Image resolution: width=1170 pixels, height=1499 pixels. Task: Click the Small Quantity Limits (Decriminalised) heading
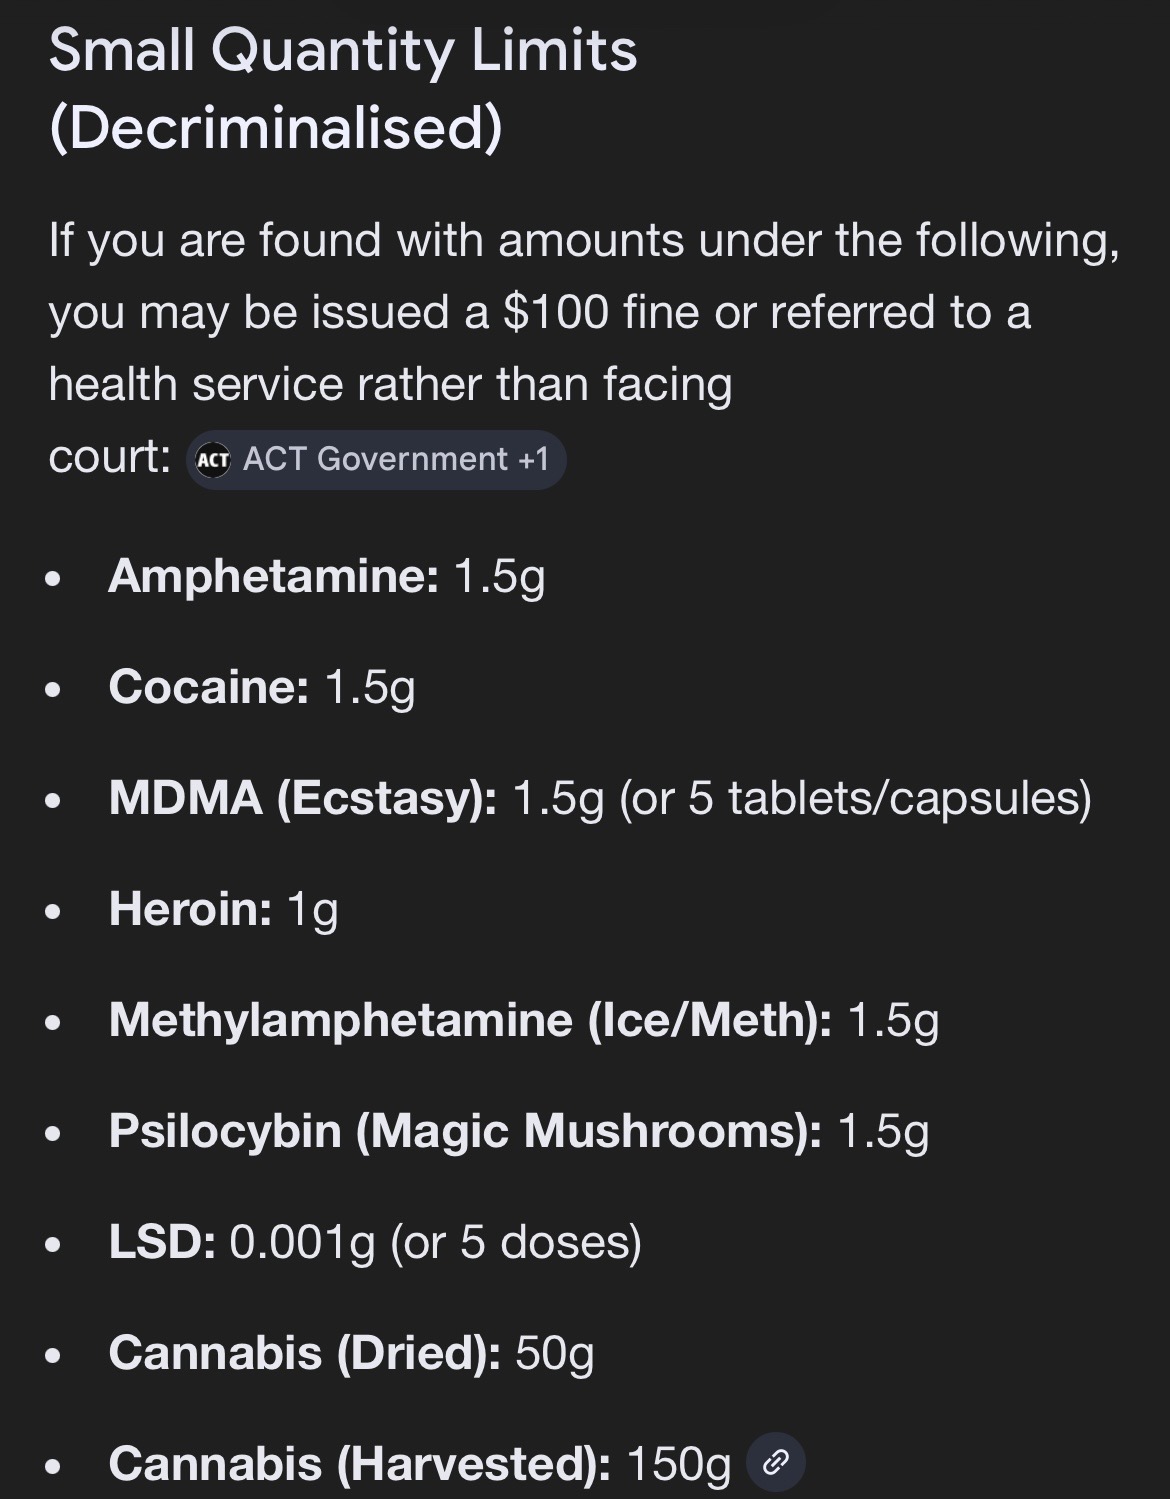pos(342,89)
